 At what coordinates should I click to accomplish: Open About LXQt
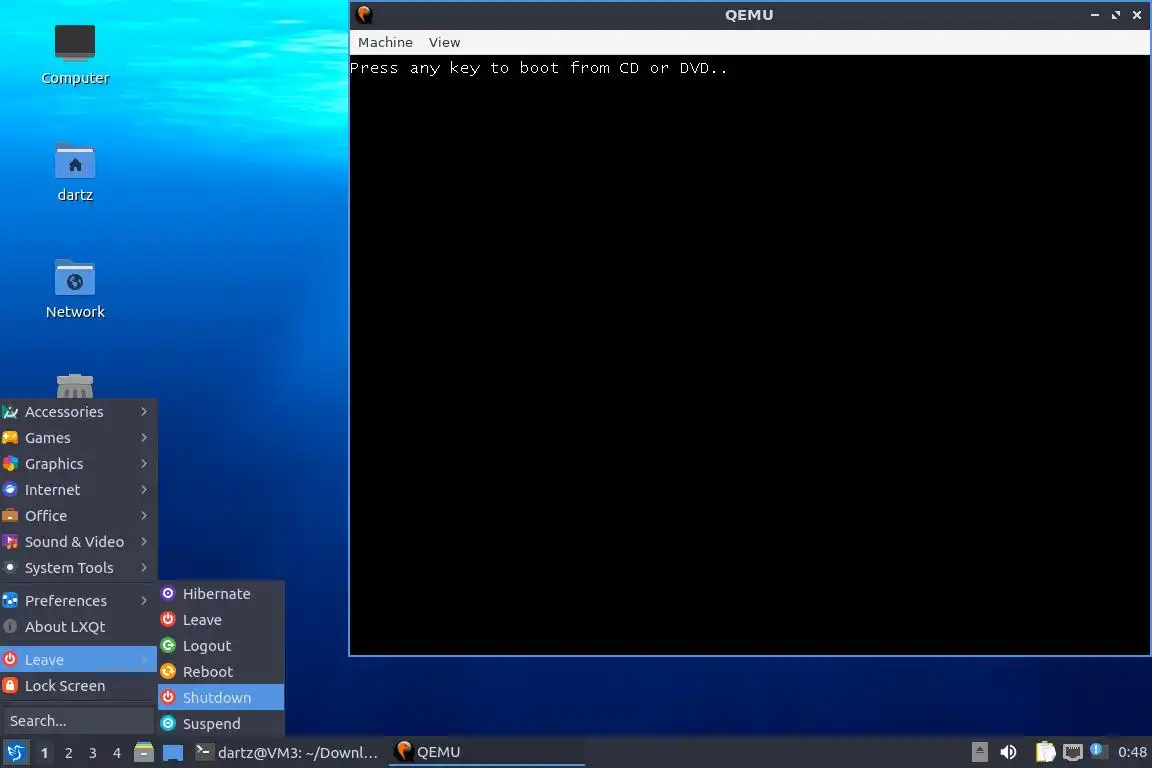(78, 627)
